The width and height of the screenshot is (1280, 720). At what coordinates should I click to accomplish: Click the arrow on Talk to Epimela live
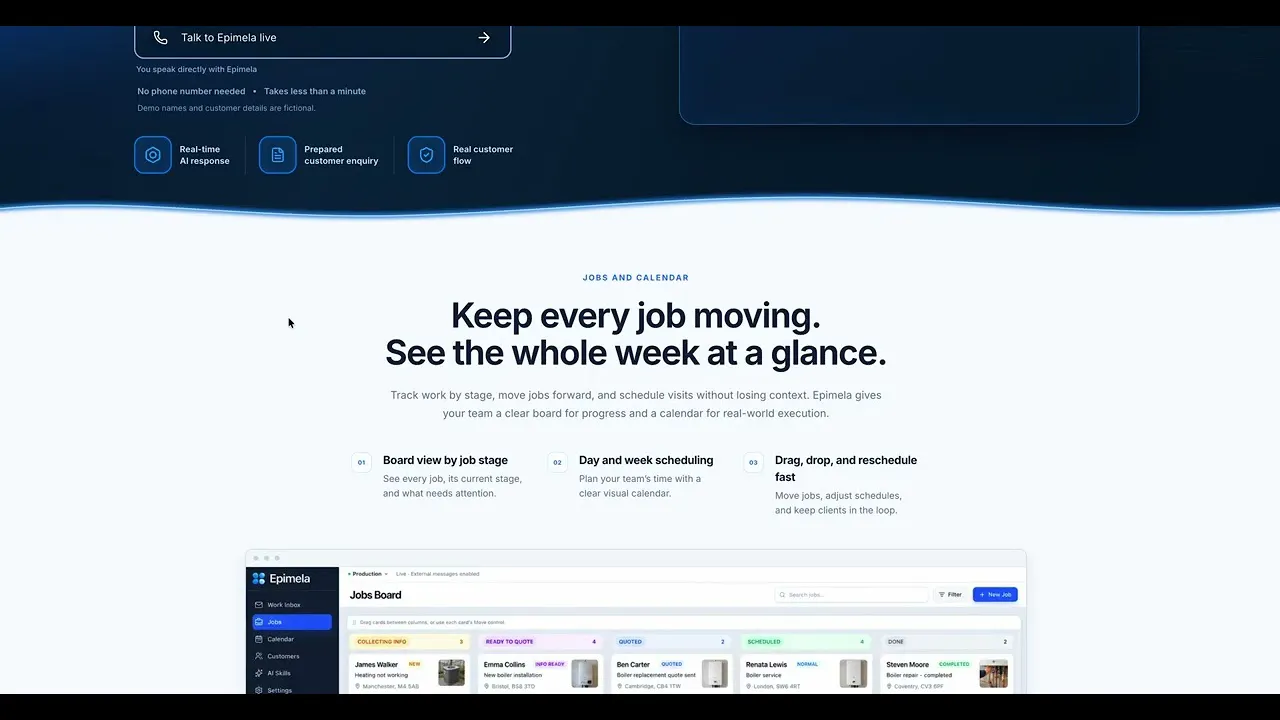coord(484,38)
